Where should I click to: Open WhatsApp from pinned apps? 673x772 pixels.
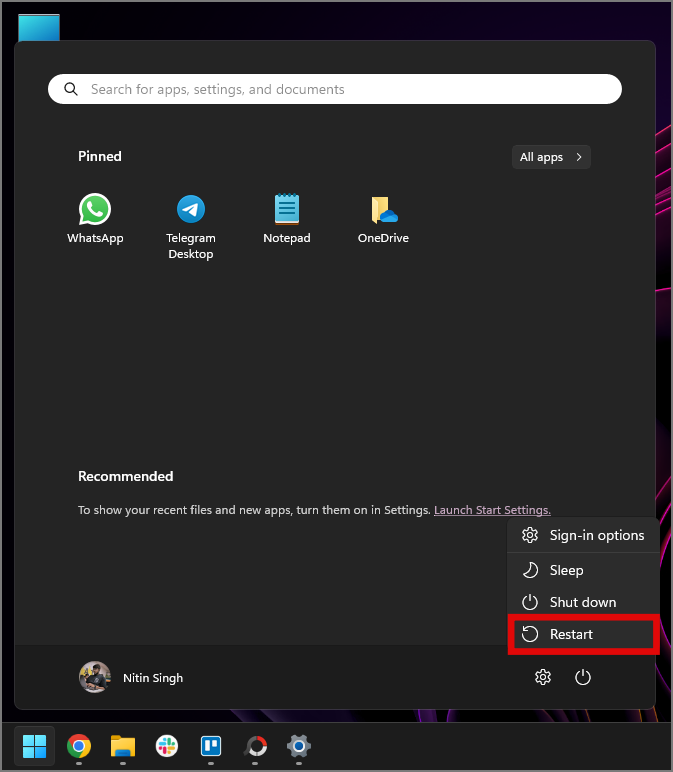95,219
